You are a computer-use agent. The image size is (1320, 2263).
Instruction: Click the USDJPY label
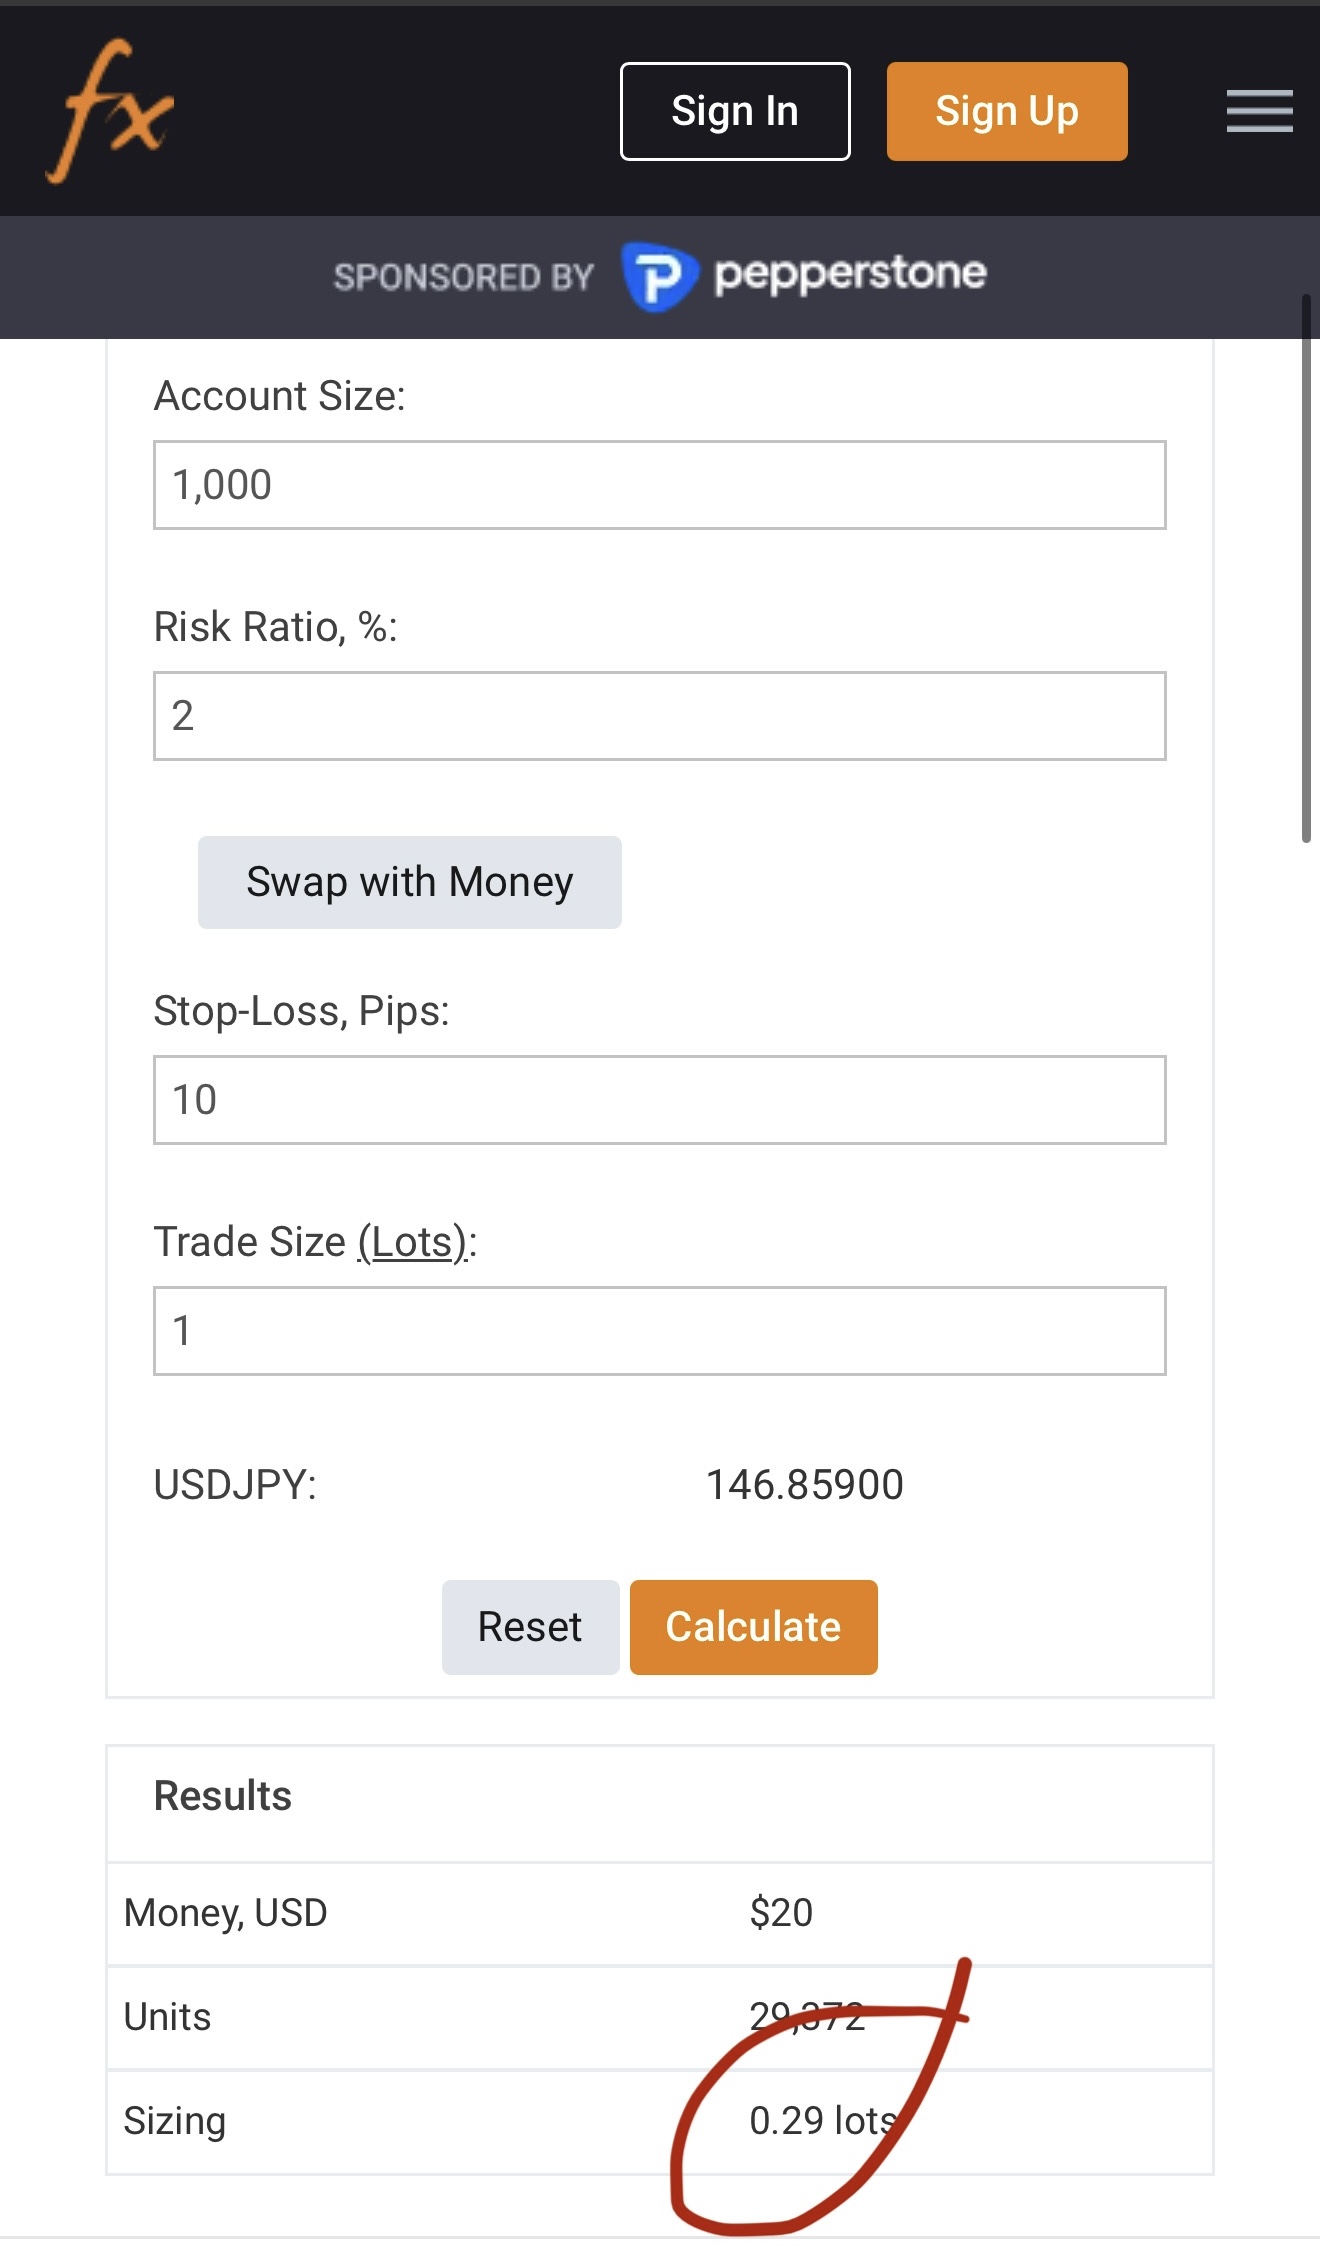[235, 1485]
